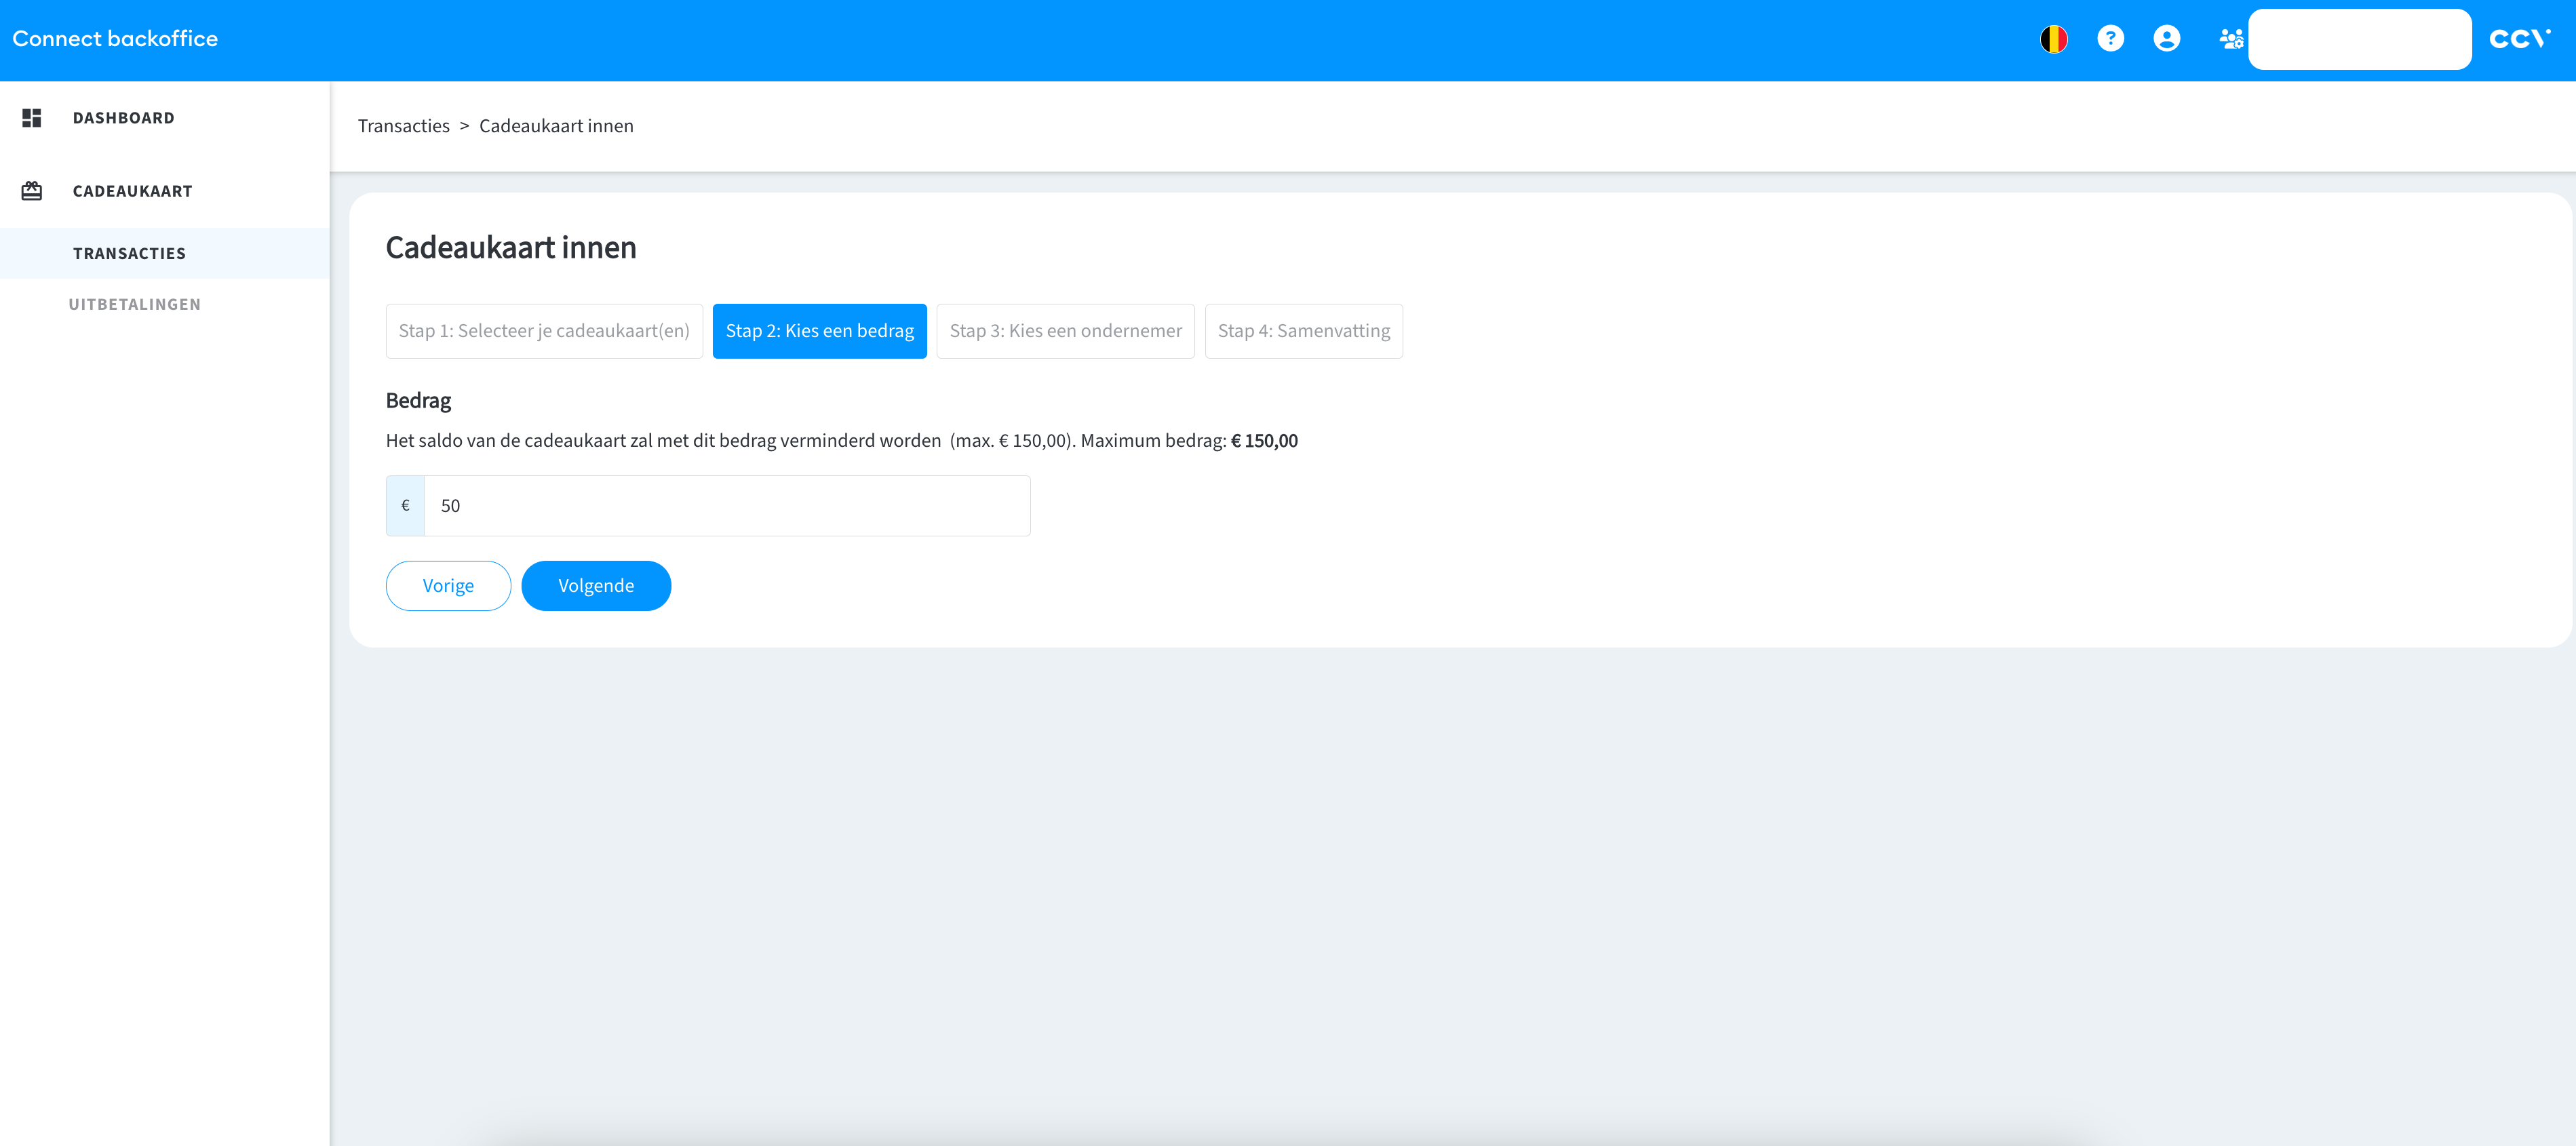2576x1146 pixels.
Task: Click the Belgian flag language icon
Action: pyautogui.click(x=2053, y=39)
